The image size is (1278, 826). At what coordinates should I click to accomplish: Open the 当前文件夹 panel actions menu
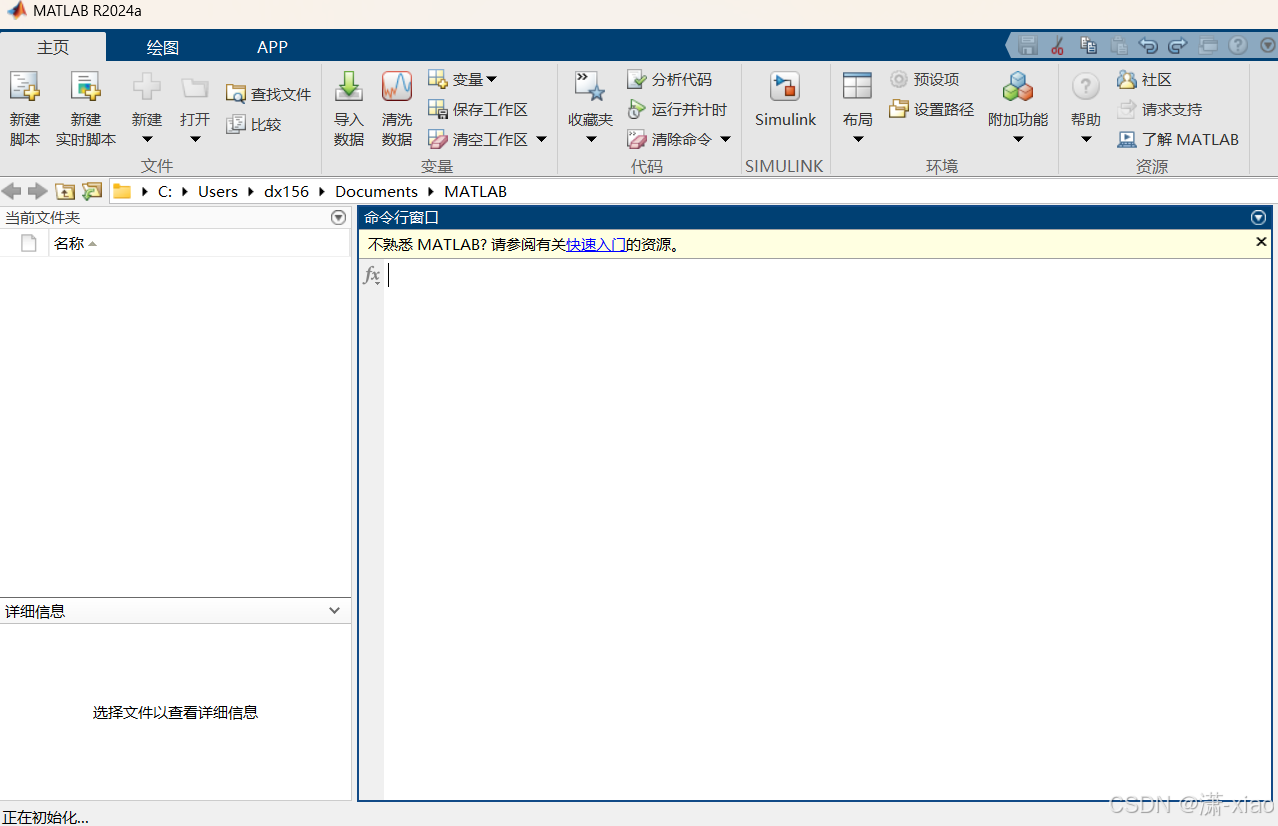coord(338,217)
